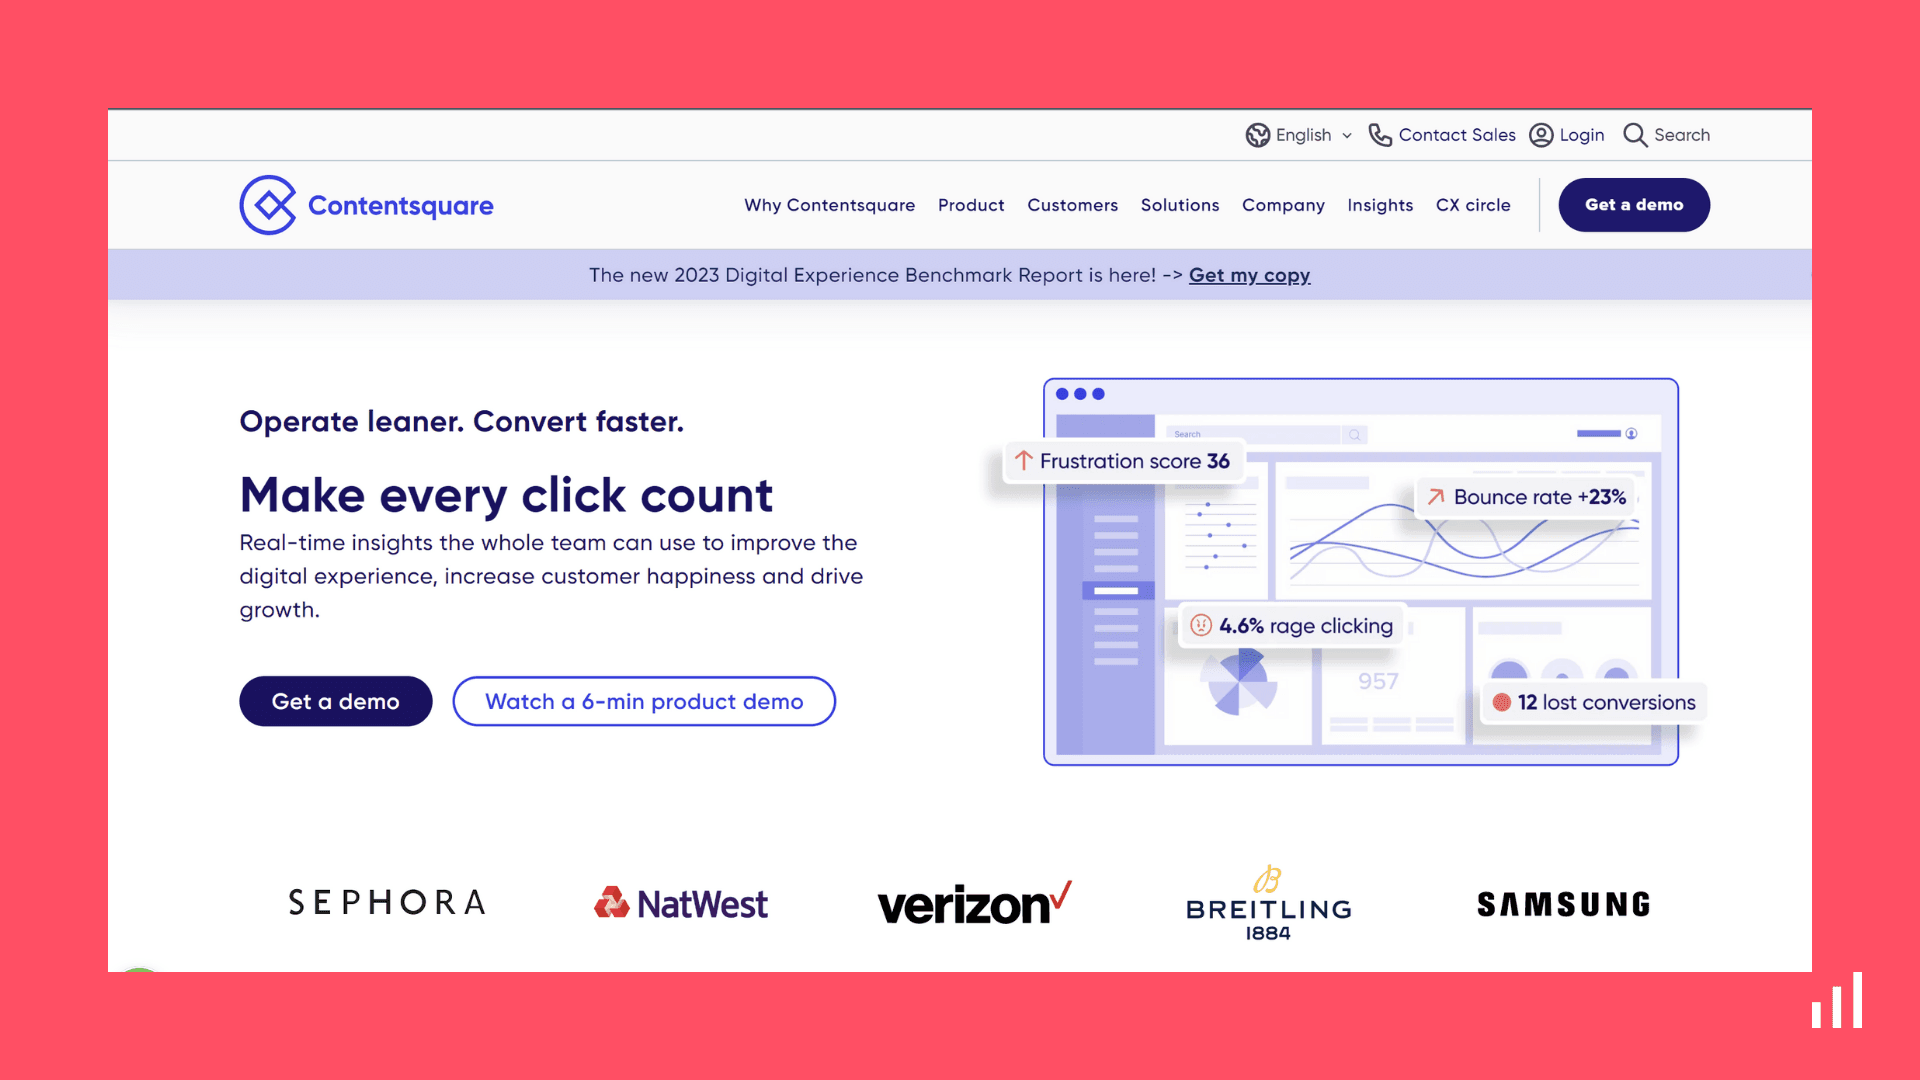The image size is (1920, 1080).
Task: Toggle the CX circle navigation tab
Action: pyautogui.click(x=1473, y=204)
